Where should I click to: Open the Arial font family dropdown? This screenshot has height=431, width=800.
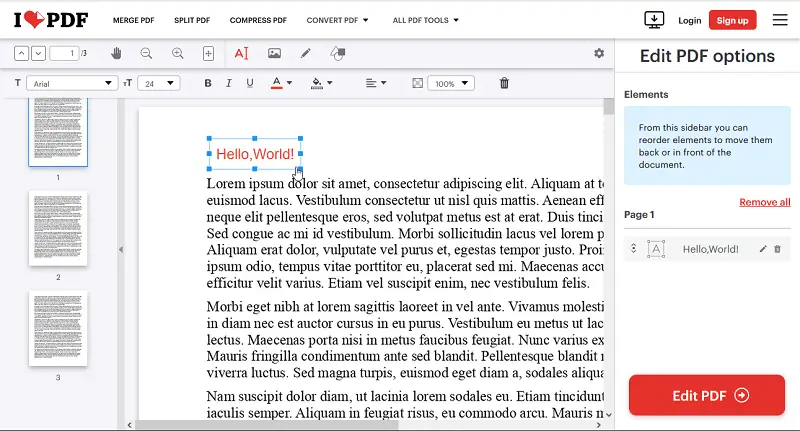click(x=72, y=83)
